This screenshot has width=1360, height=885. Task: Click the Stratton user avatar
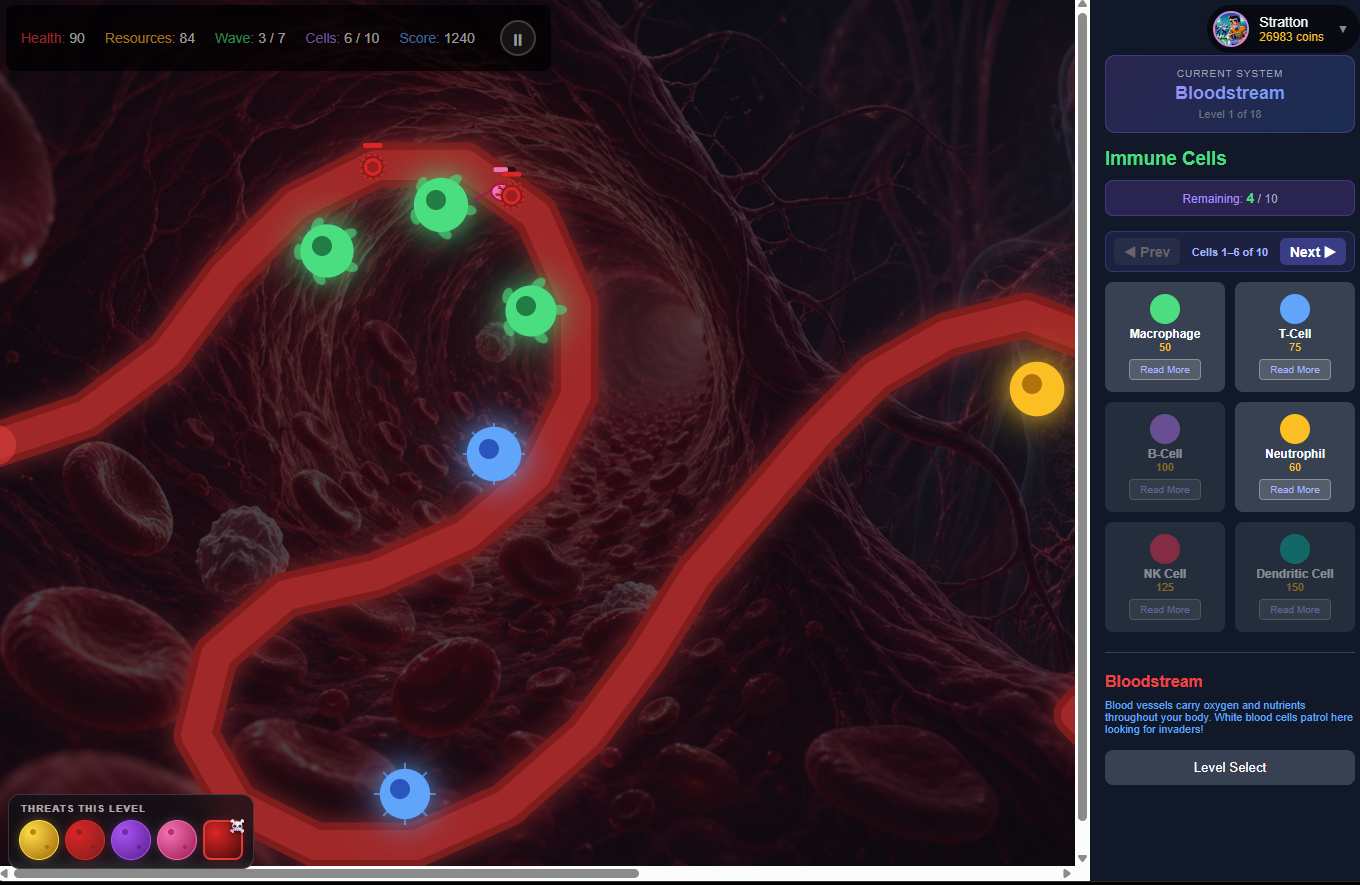[1231, 29]
